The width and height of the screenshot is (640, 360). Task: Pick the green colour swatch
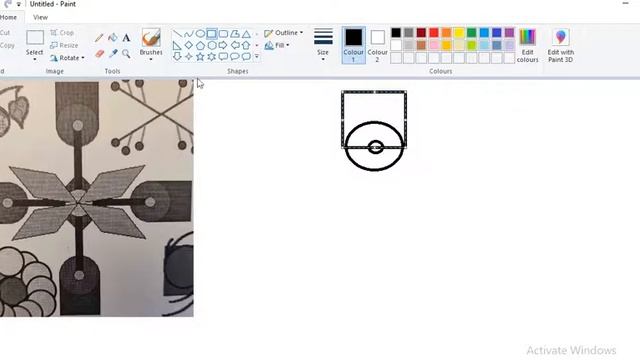click(x=471, y=33)
